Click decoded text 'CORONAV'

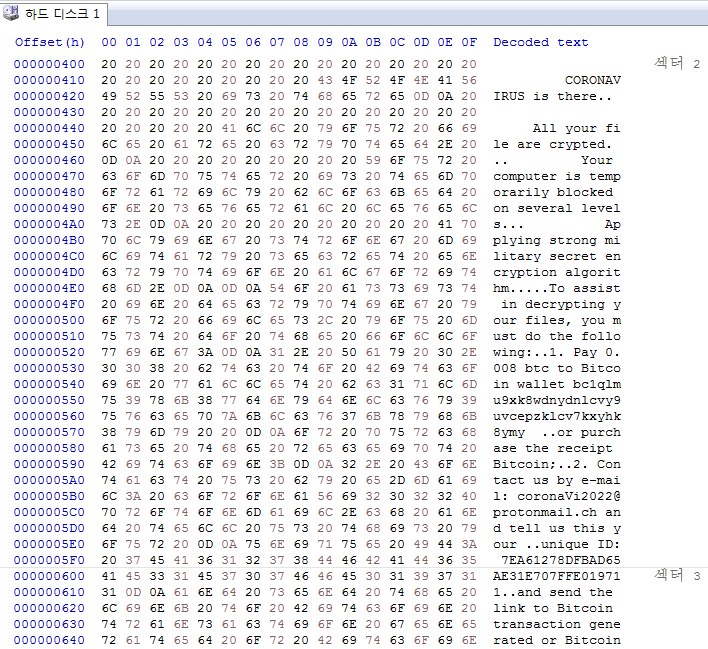pyautogui.click(x=593, y=80)
